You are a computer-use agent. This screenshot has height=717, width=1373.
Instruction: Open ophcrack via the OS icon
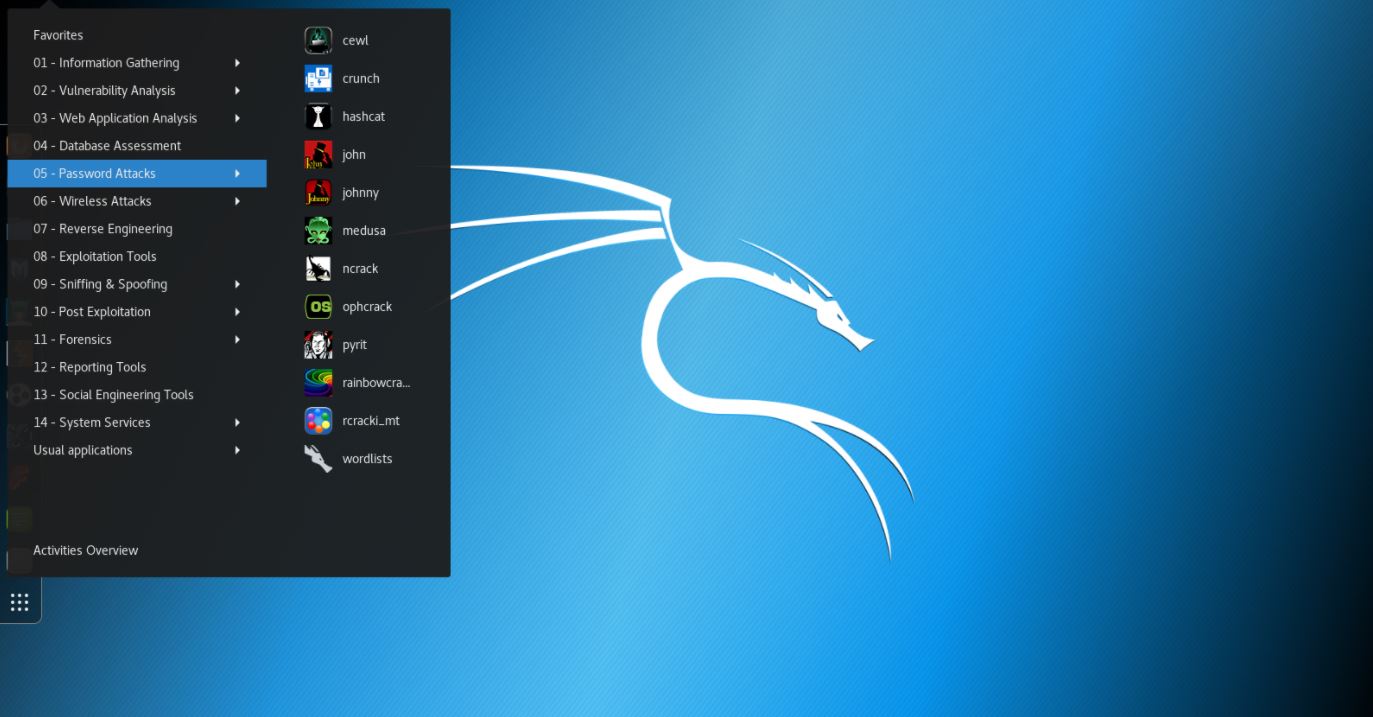[318, 307]
